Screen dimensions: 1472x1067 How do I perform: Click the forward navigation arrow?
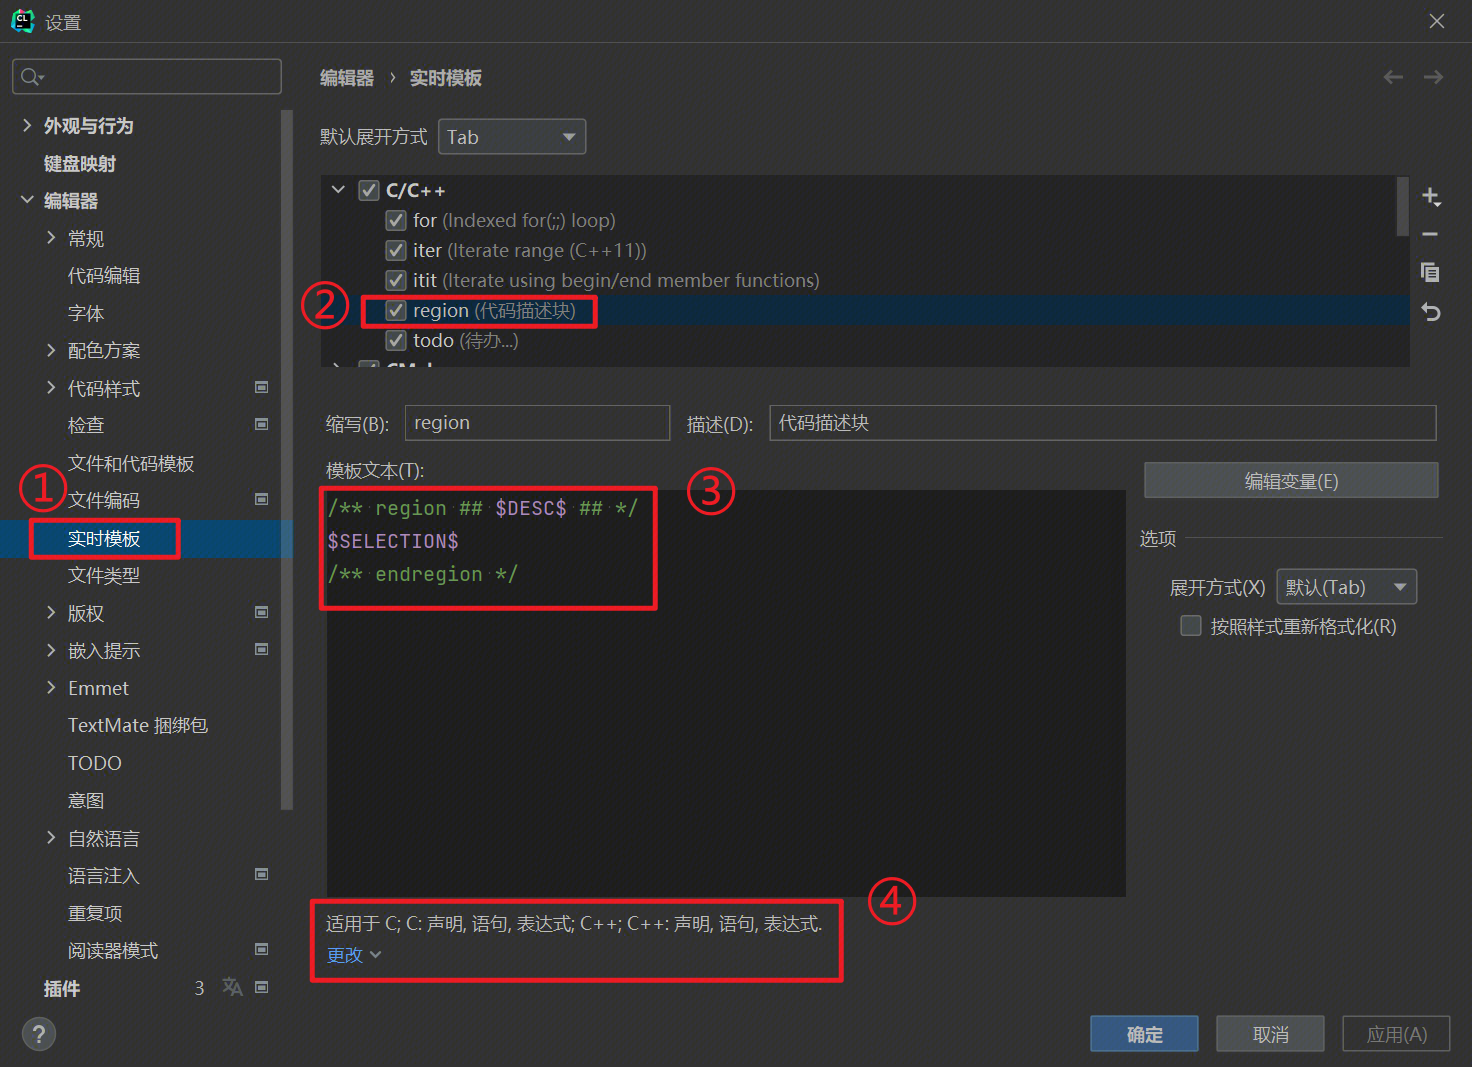point(1433,77)
